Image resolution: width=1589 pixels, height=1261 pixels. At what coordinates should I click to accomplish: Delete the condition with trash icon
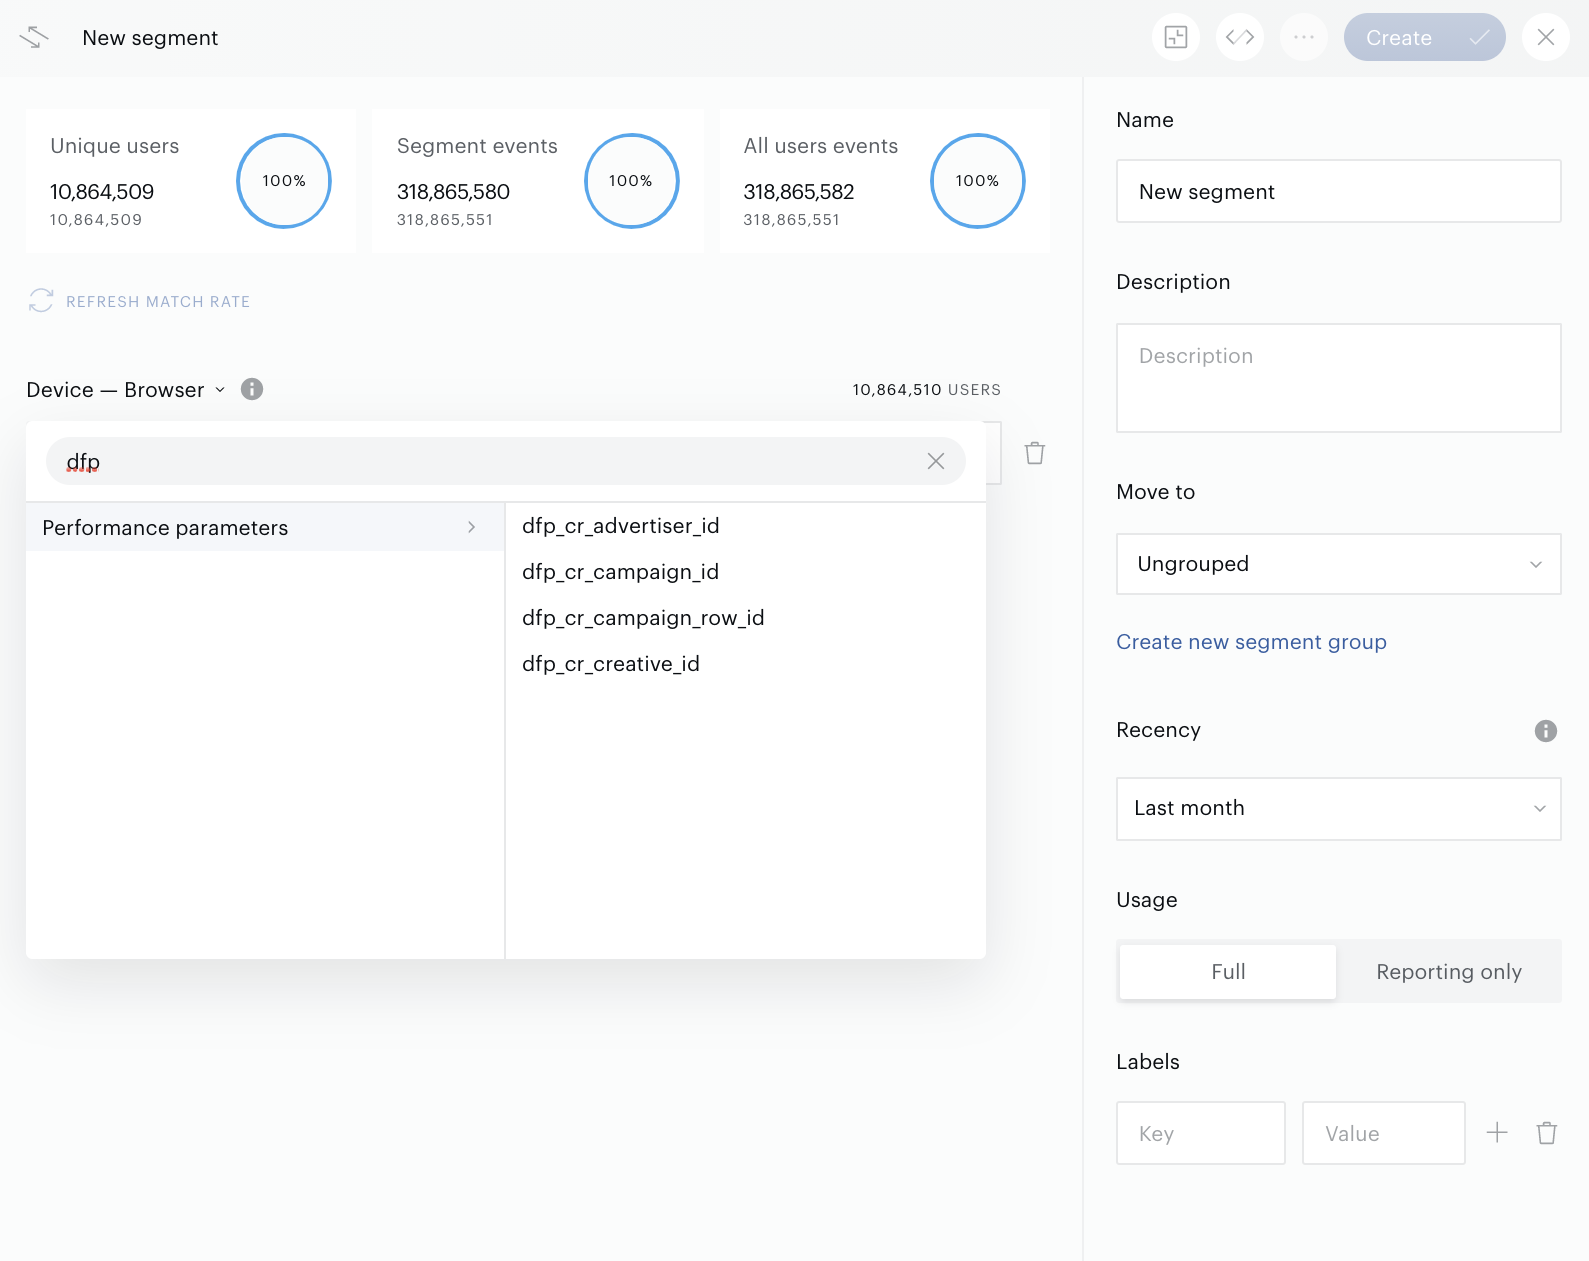point(1035,453)
